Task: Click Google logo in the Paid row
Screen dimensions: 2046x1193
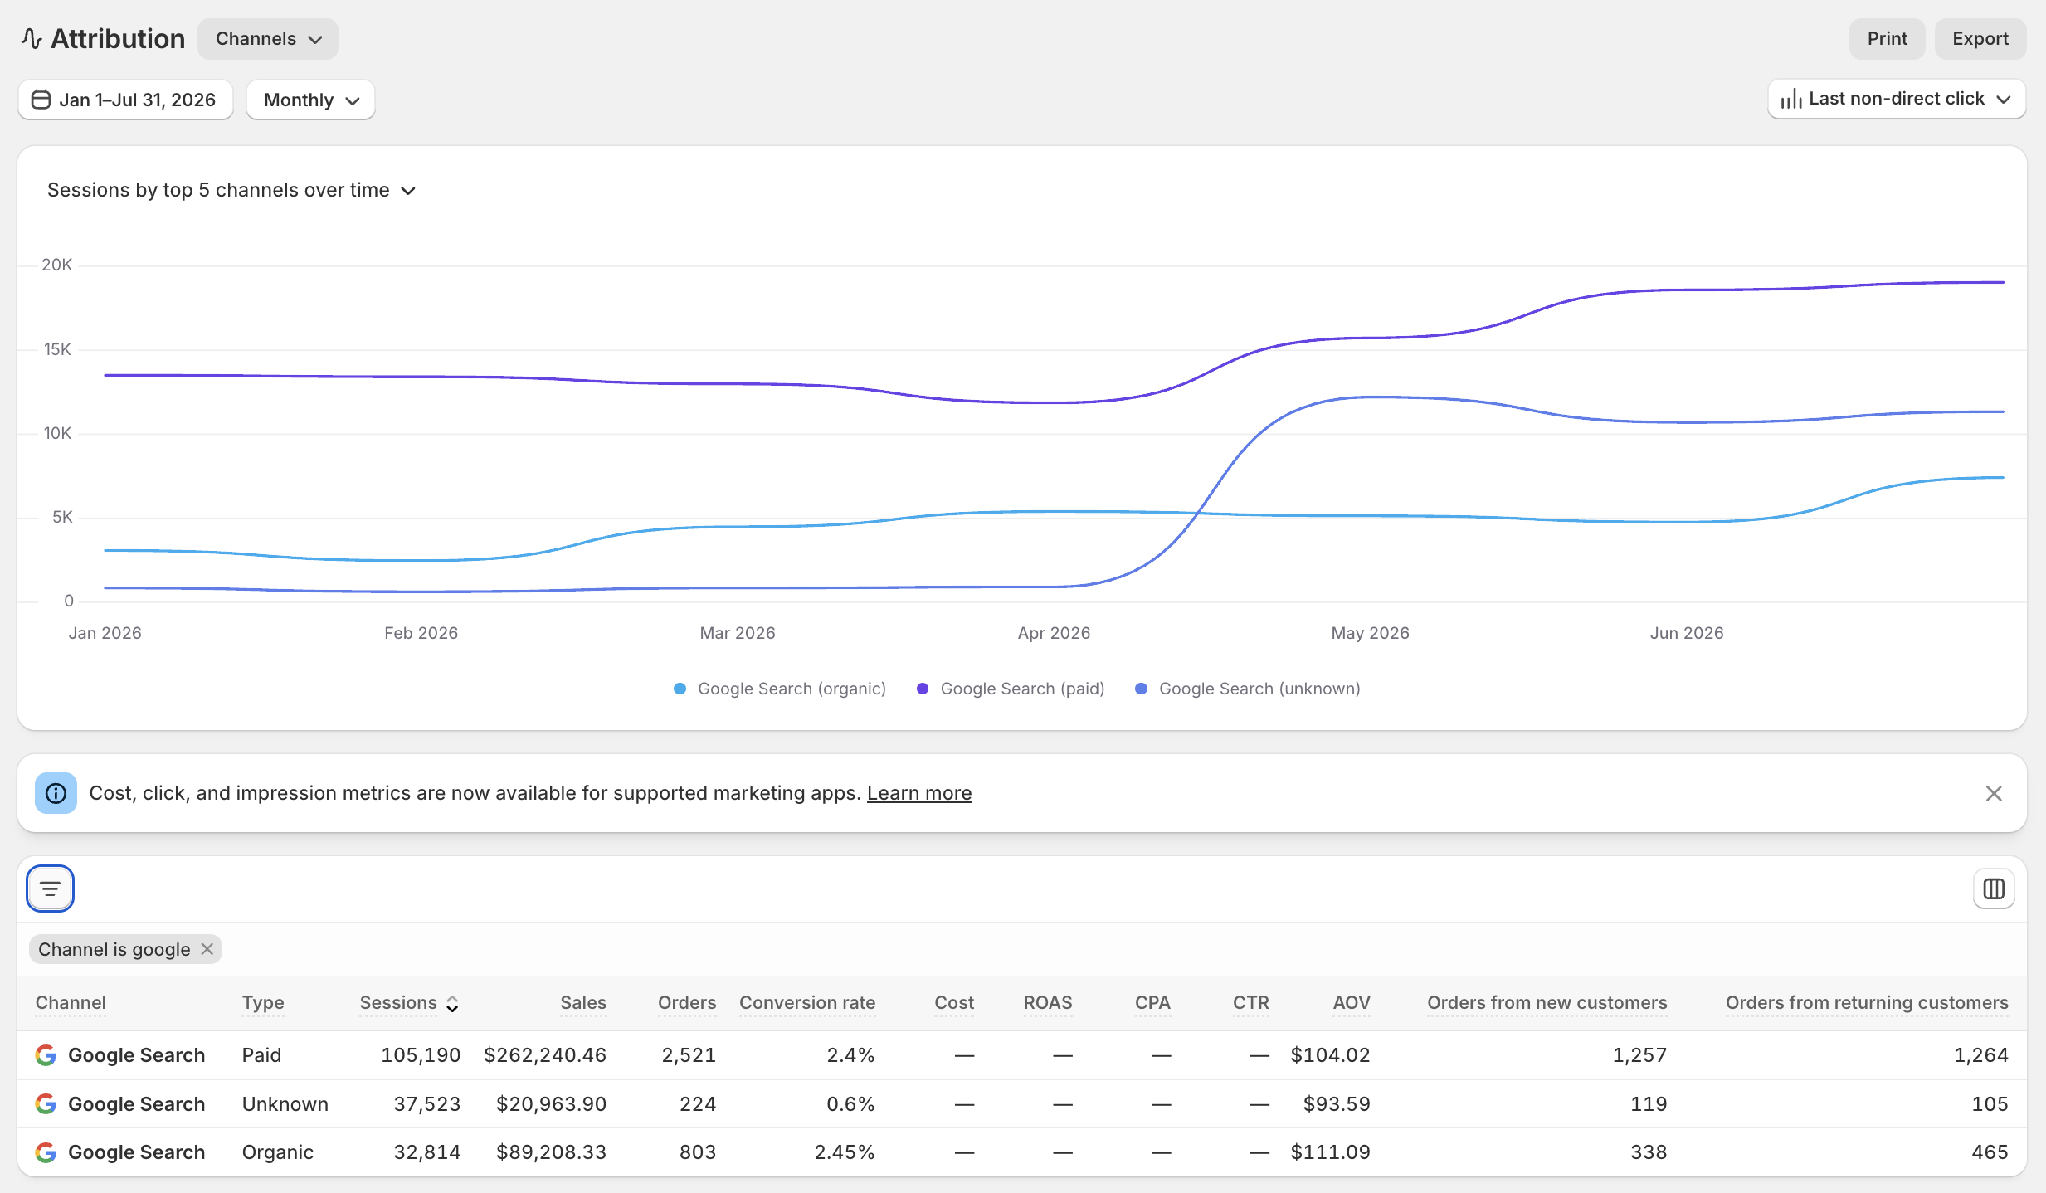Action: pyautogui.click(x=46, y=1055)
